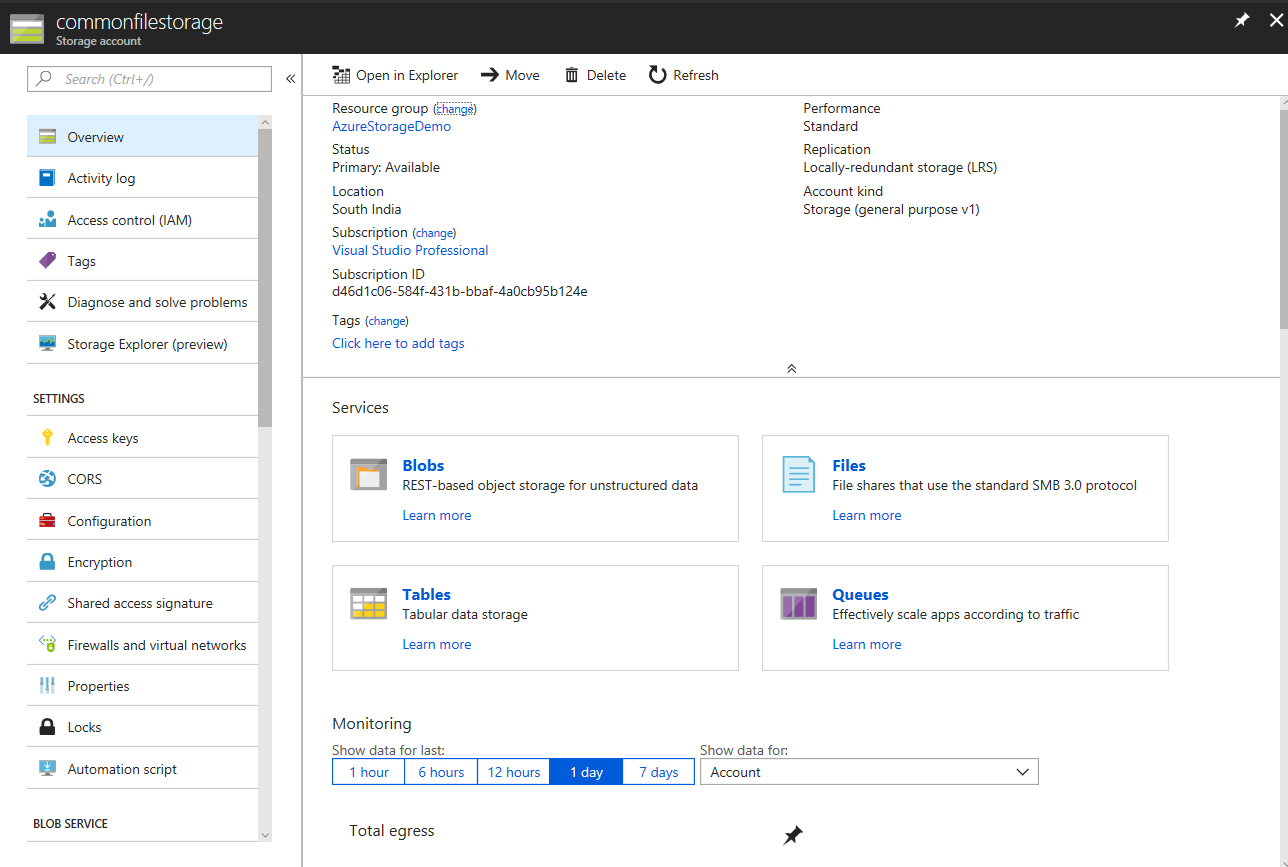Screen dimensions: 1288x867
Task: Open the Activity log menu item
Action: (x=142, y=178)
